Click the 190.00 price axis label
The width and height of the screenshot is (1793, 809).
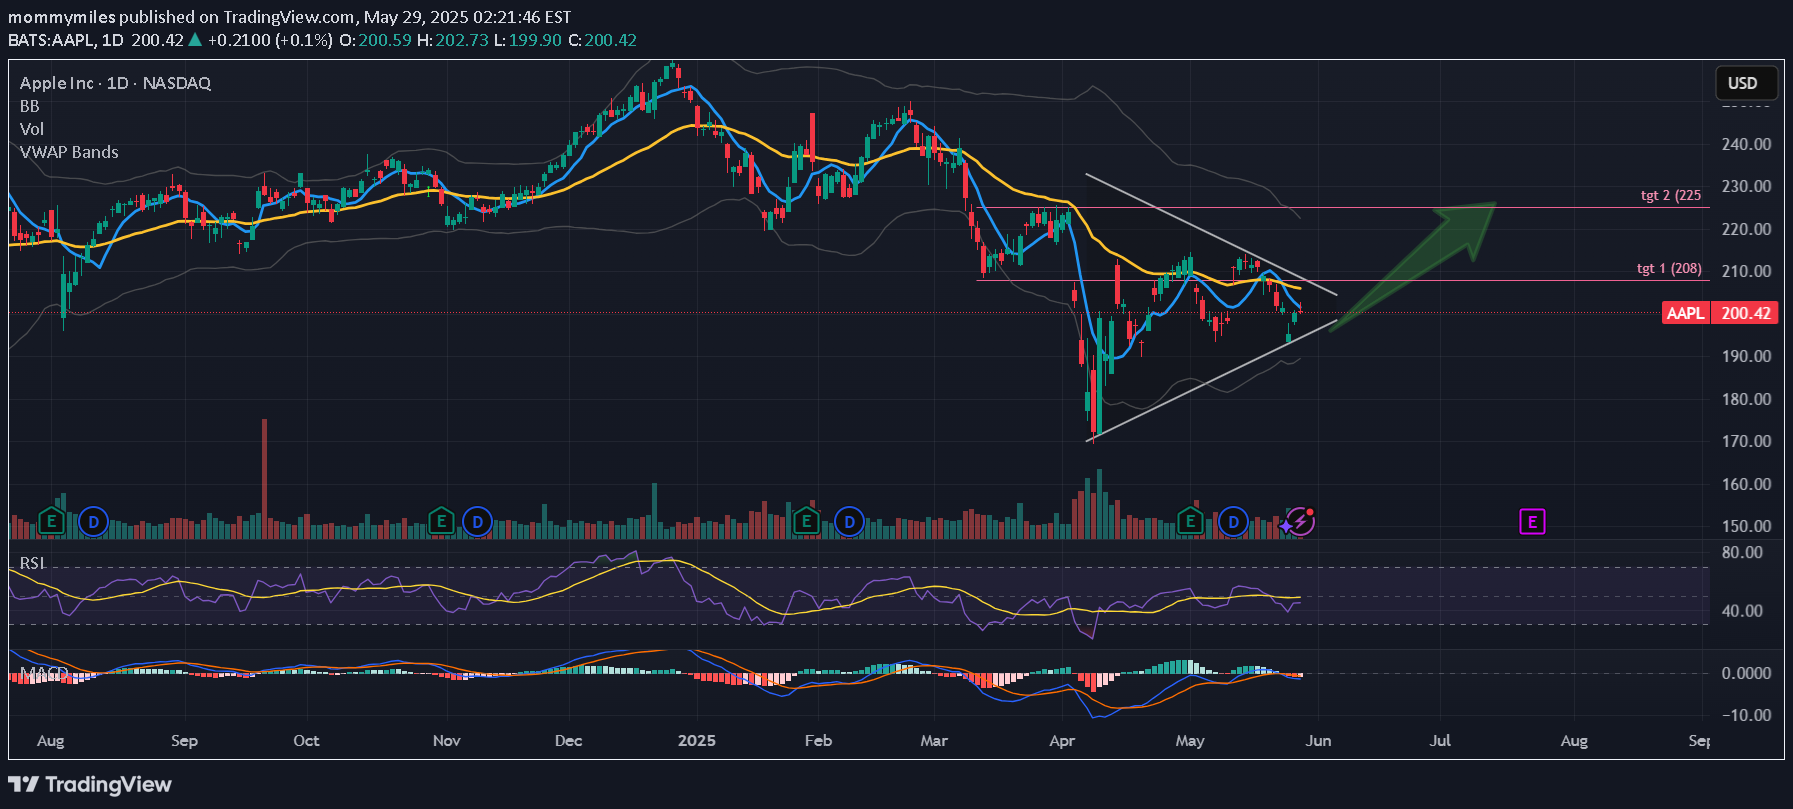pos(1746,356)
